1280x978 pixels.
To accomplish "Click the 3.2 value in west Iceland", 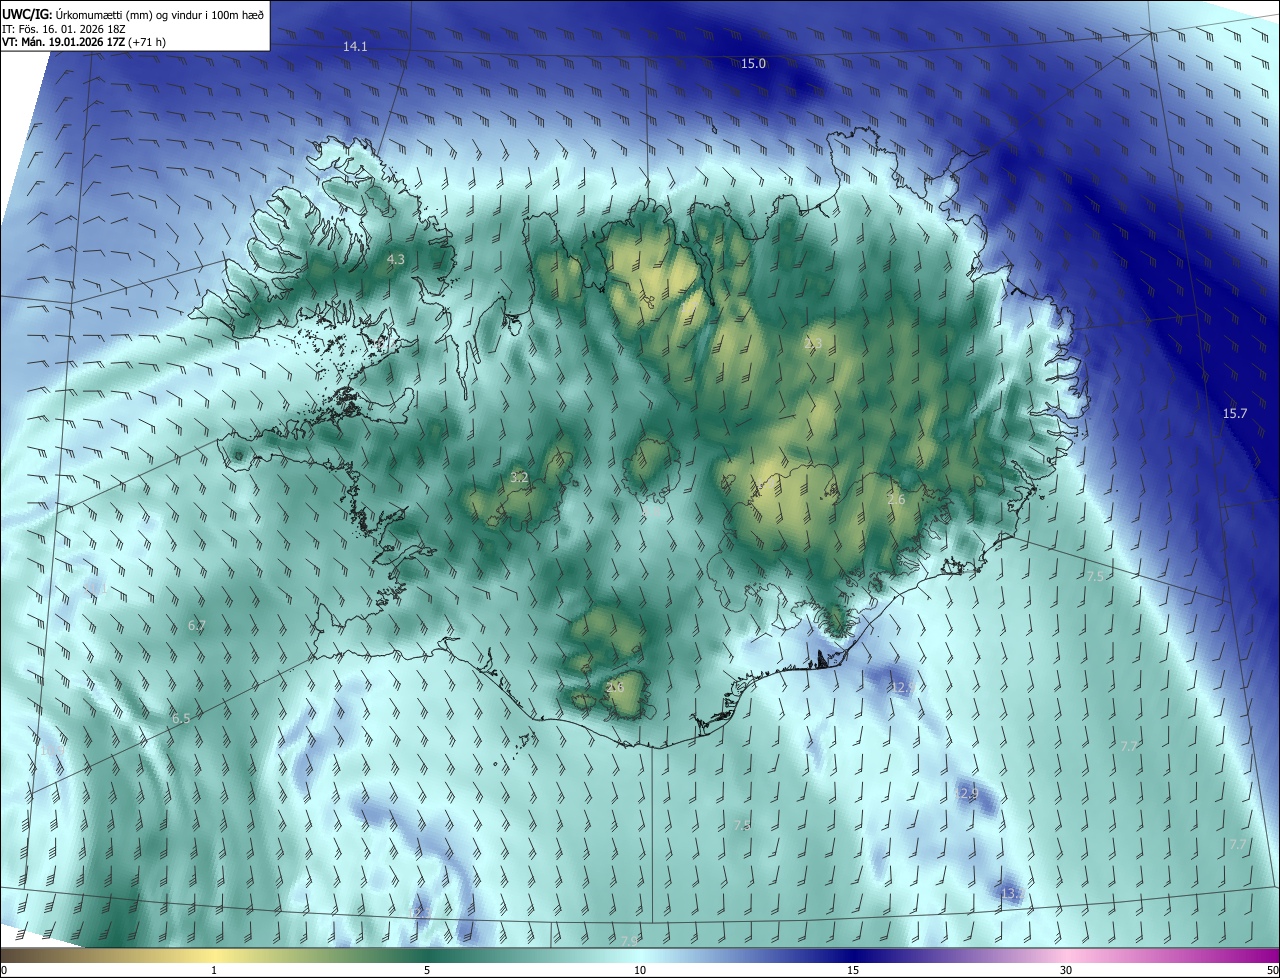I will point(519,478).
